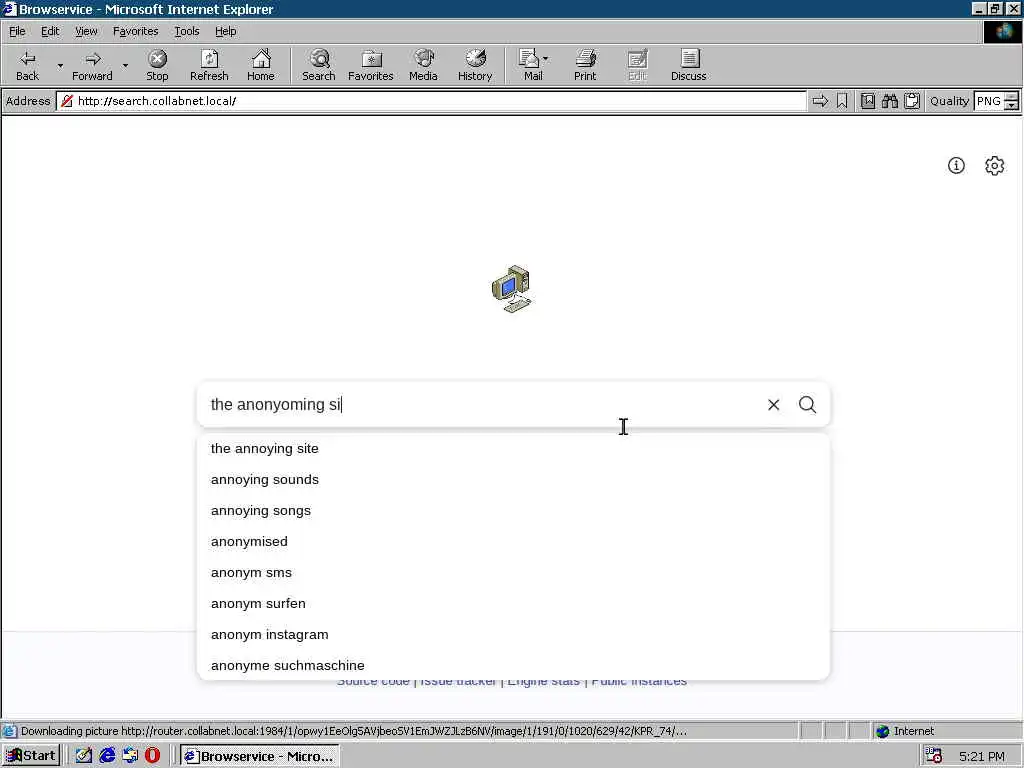Screen dimensions: 1024x768
Task: Select suggestion 'the annoying site'
Action: (513, 449)
